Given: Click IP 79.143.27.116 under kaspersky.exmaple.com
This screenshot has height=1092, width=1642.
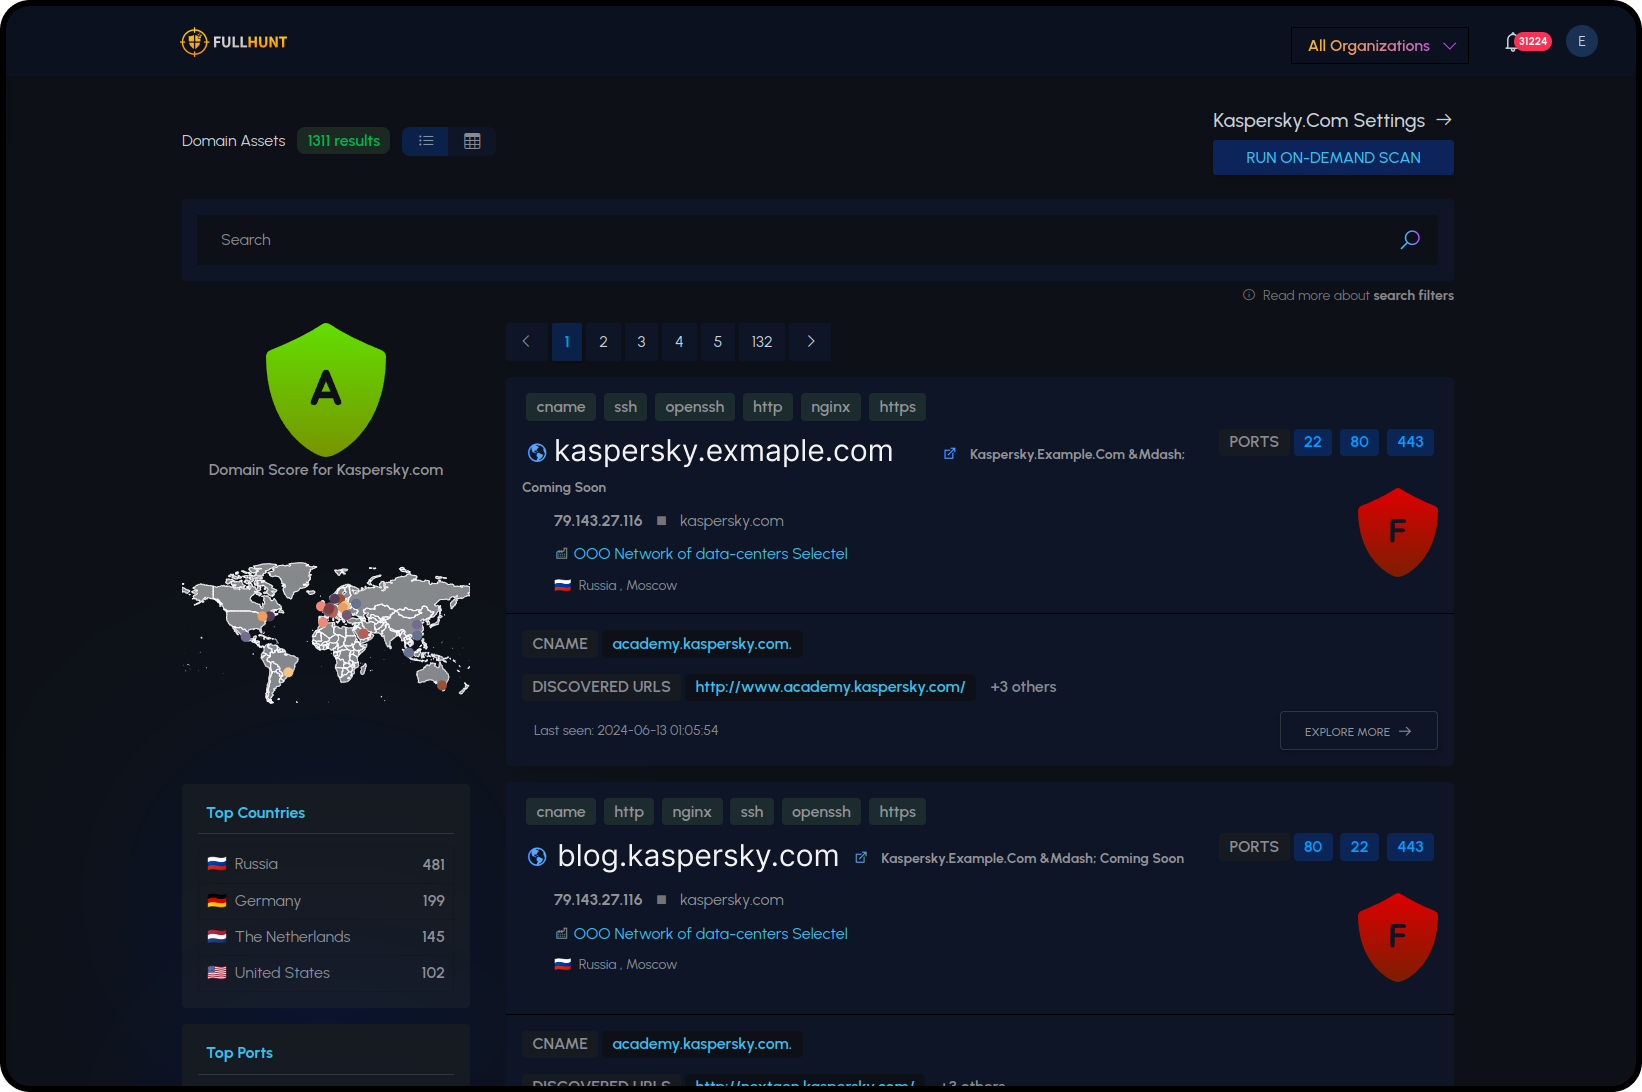Looking at the screenshot, I should (598, 521).
